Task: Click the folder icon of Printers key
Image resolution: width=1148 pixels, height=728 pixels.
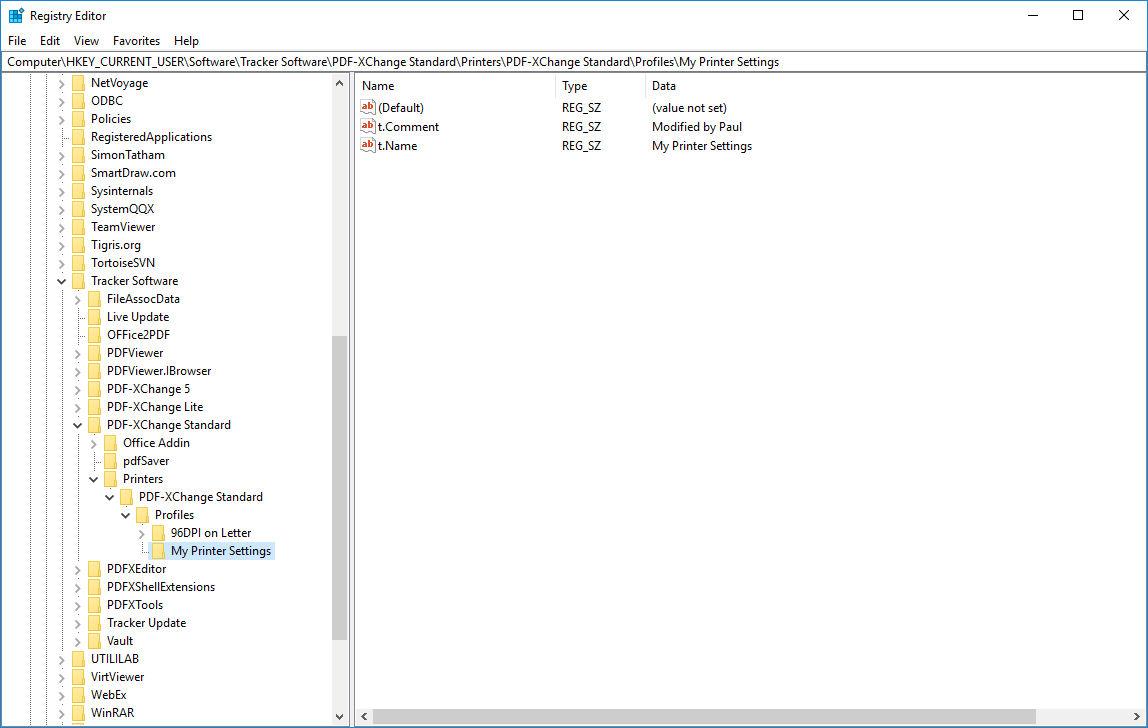Action: [111, 479]
